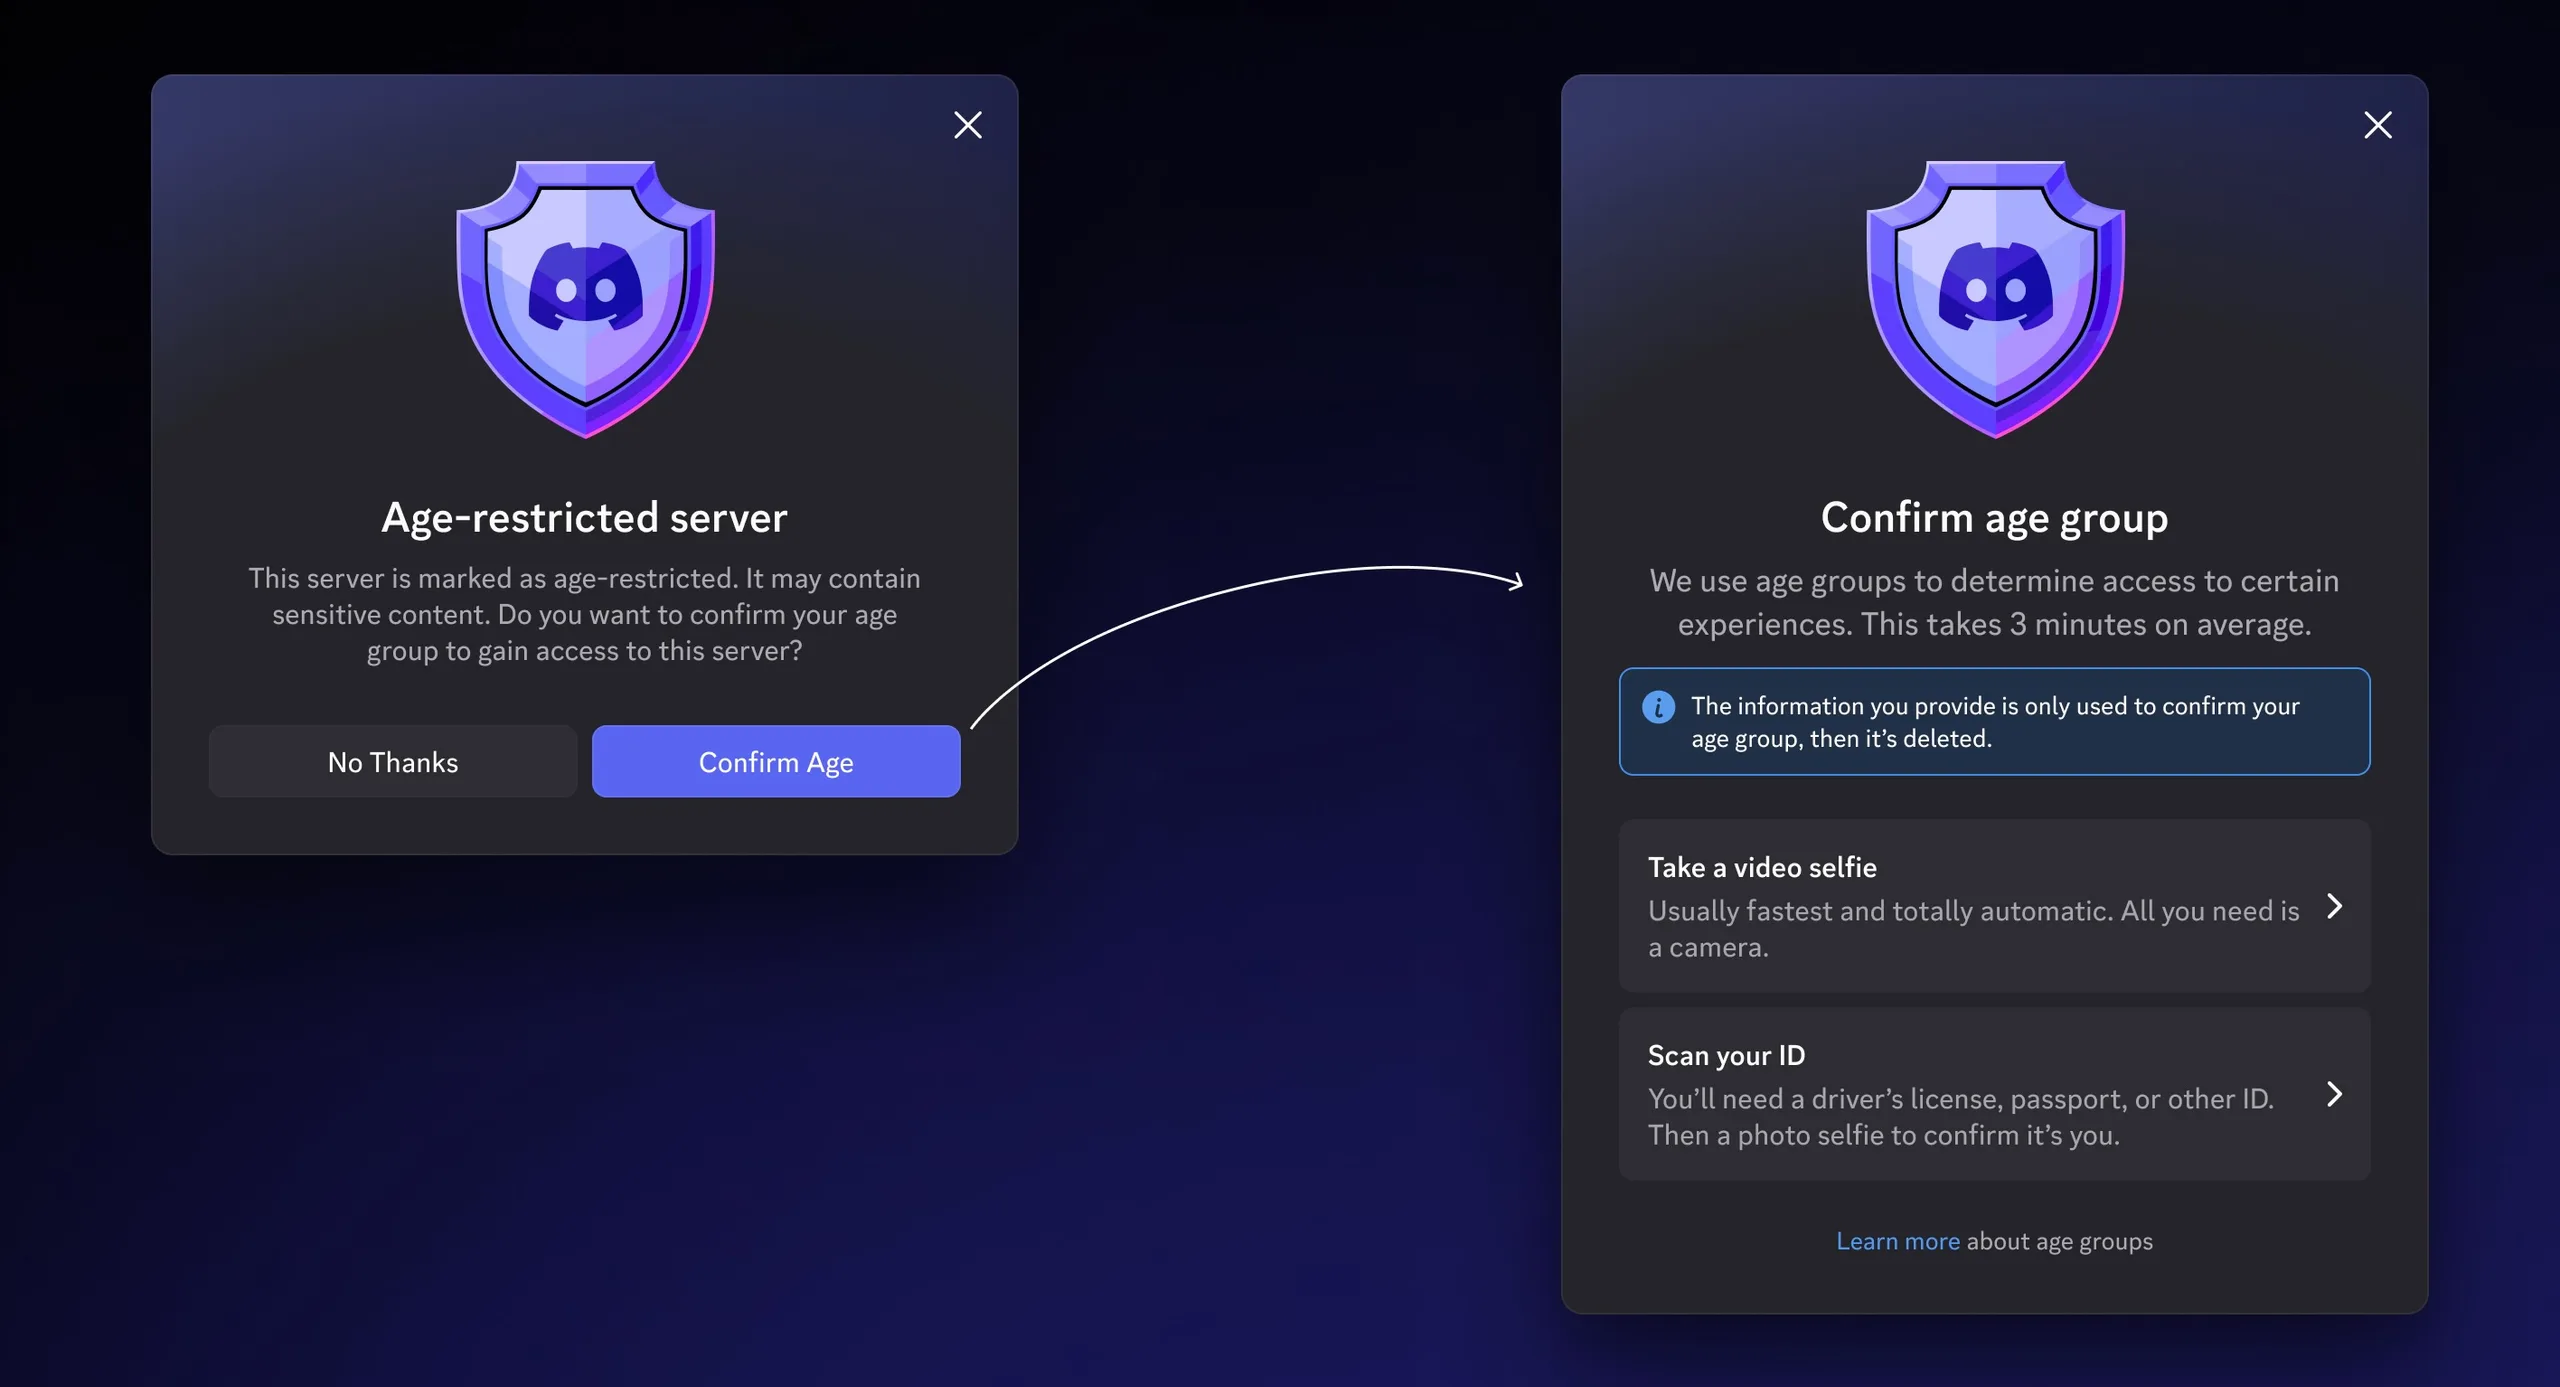Image resolution: width=2560 pixels, height=1387 pixels.
Task: Click the Confirm age group heading
Action: [1994, 517]
